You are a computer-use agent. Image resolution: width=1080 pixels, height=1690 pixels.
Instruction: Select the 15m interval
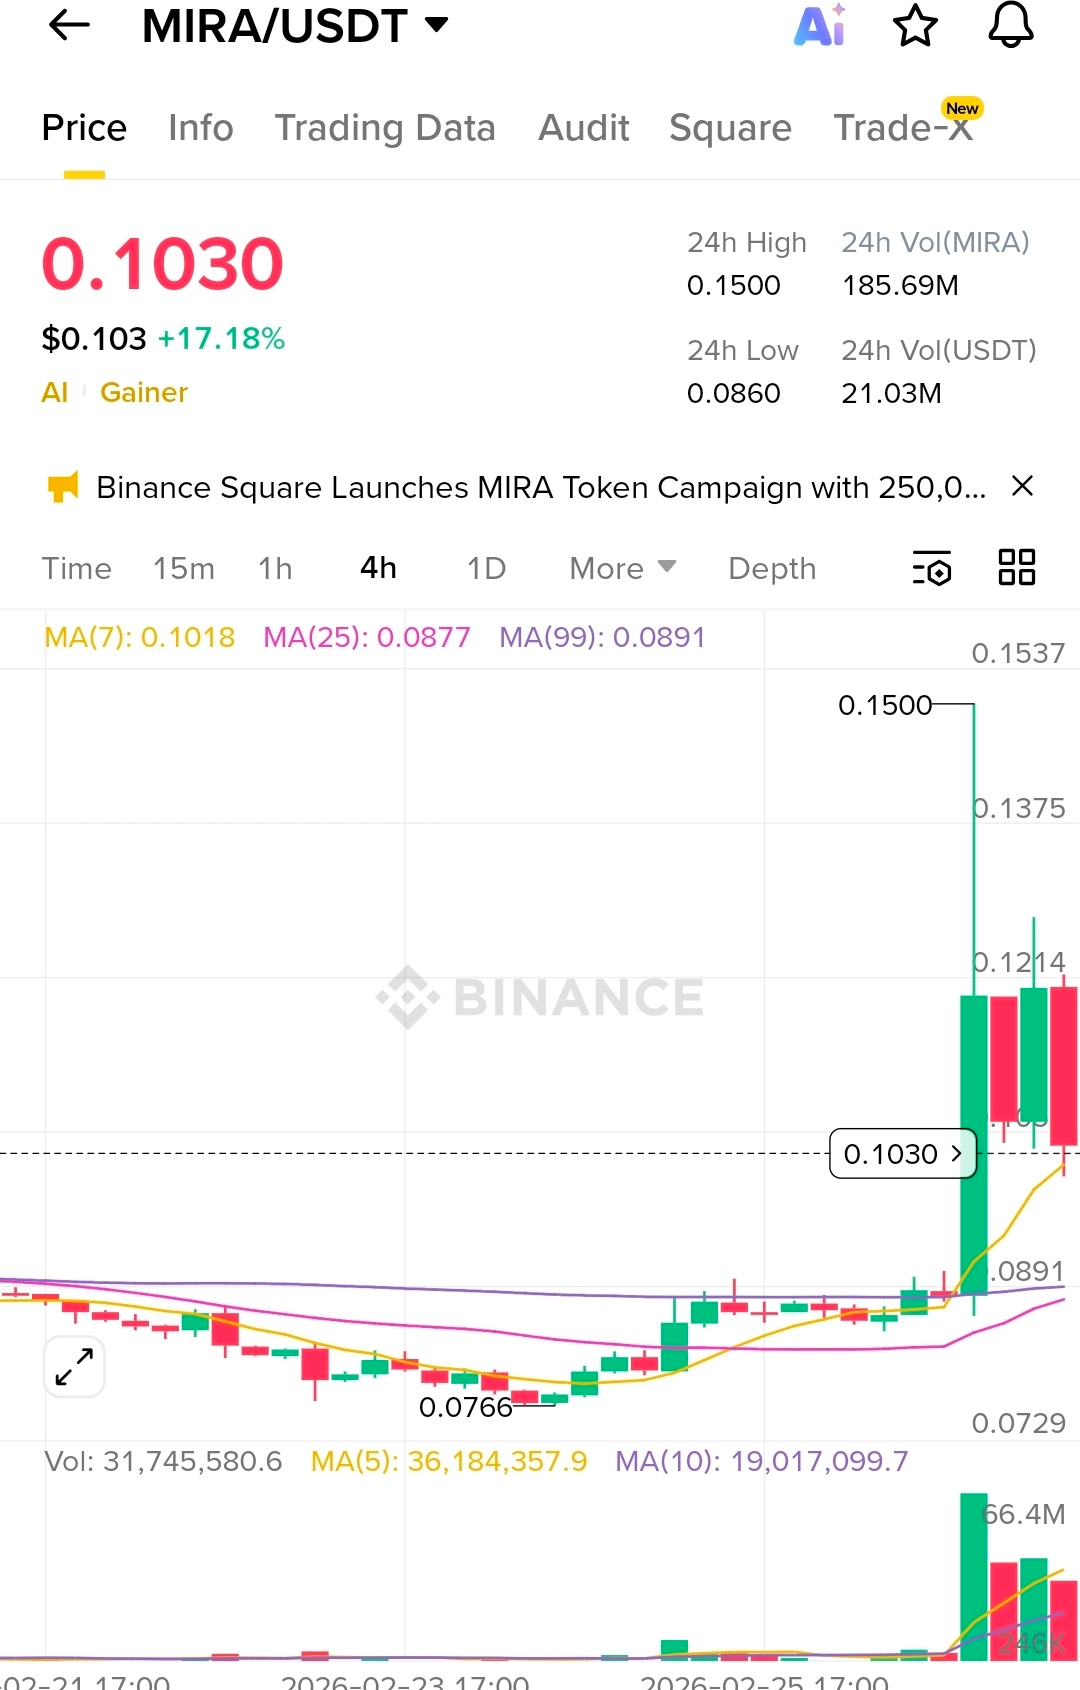point(184,568)
